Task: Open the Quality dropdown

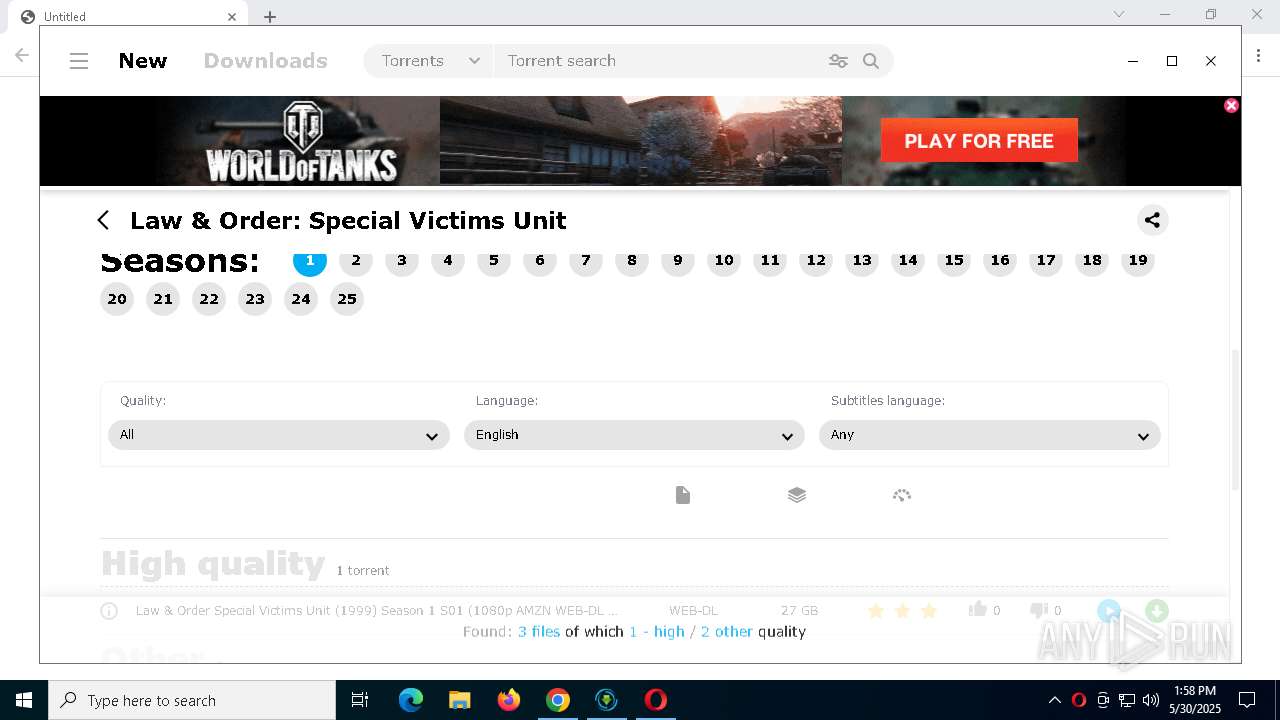Action: pos(279,435)
